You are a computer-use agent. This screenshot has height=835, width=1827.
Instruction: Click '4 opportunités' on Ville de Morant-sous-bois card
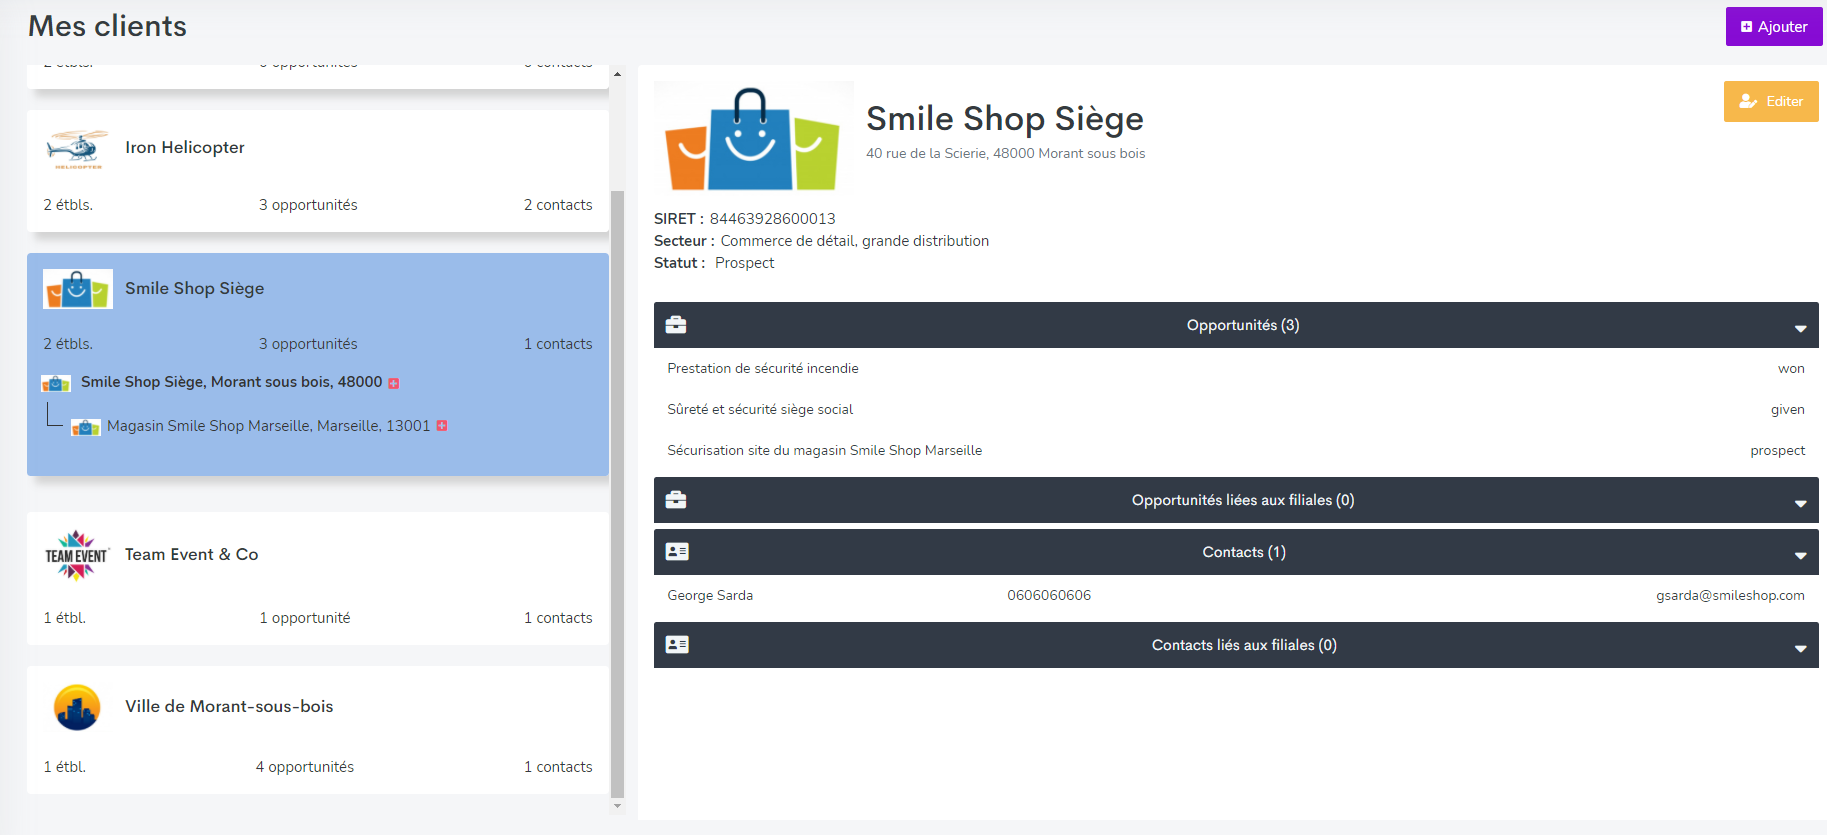point(305,766)
